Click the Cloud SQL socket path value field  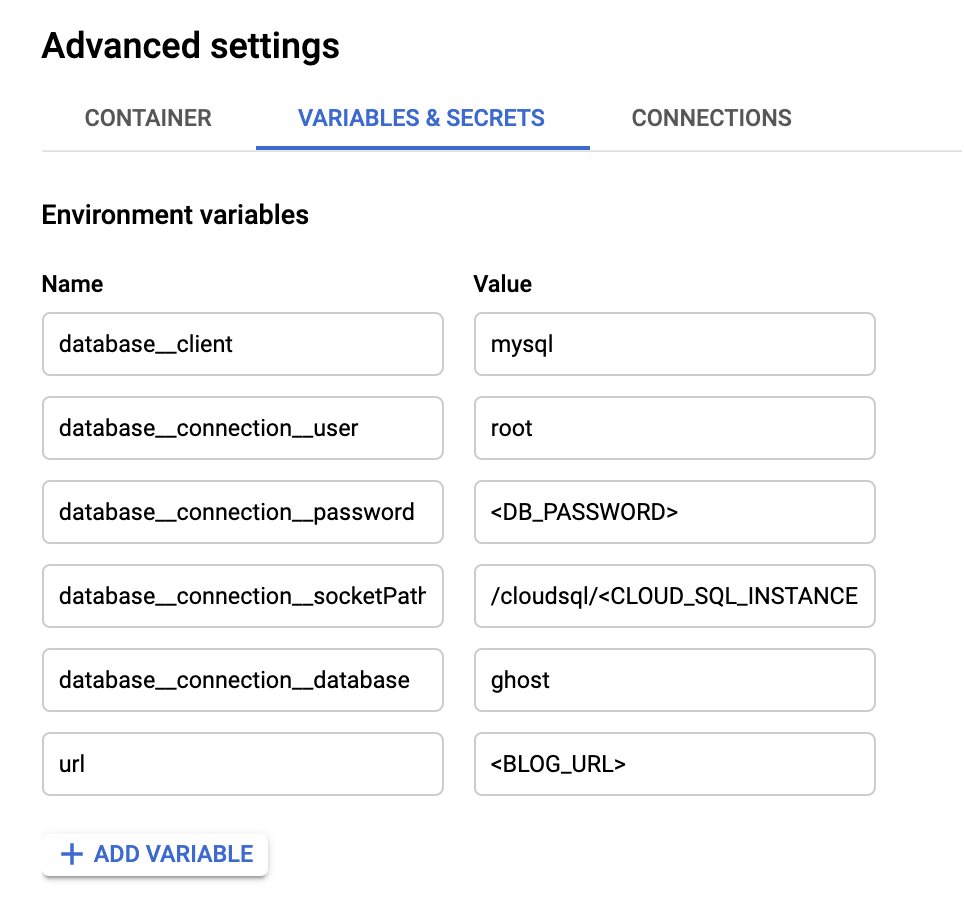(x=674, y=596)
